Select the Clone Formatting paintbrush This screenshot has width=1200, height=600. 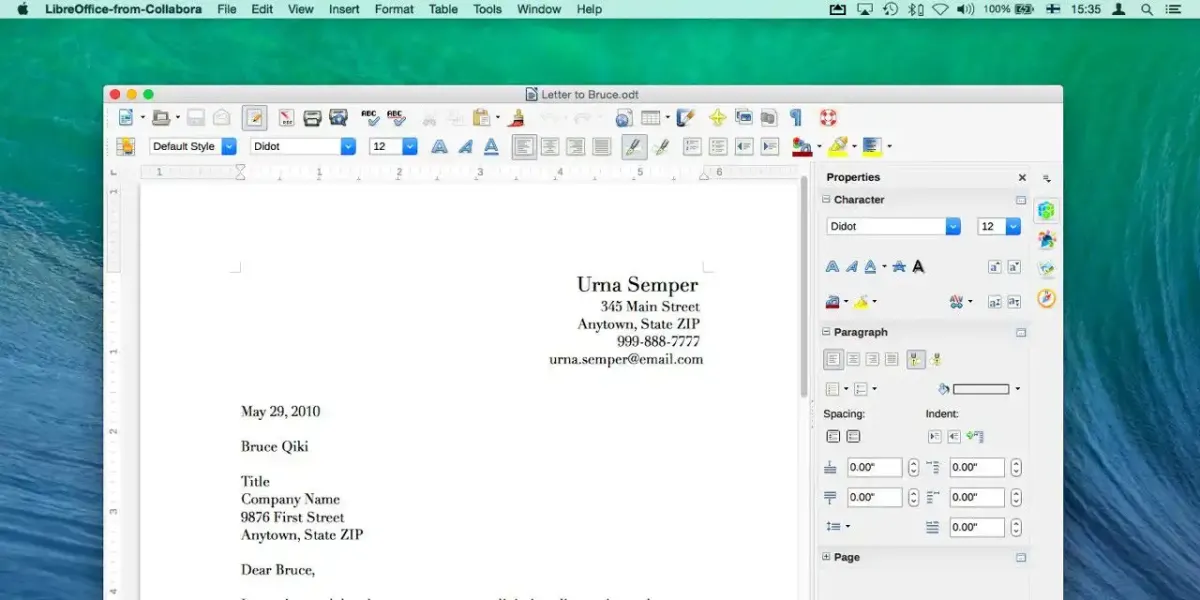click(x=517, y=118)
